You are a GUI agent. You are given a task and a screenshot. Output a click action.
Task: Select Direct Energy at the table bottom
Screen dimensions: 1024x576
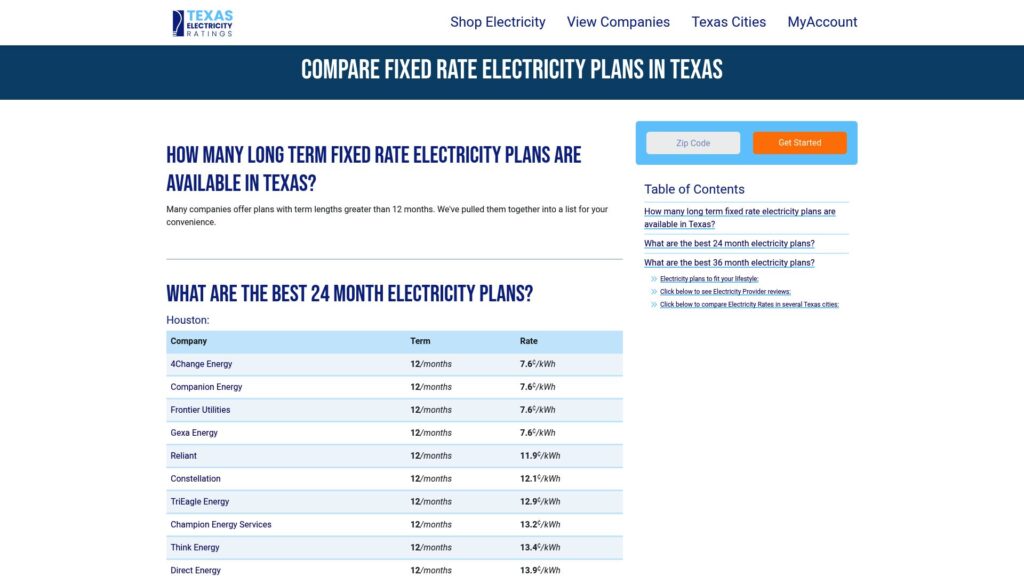pyautogui.click(x=195, y=569)
